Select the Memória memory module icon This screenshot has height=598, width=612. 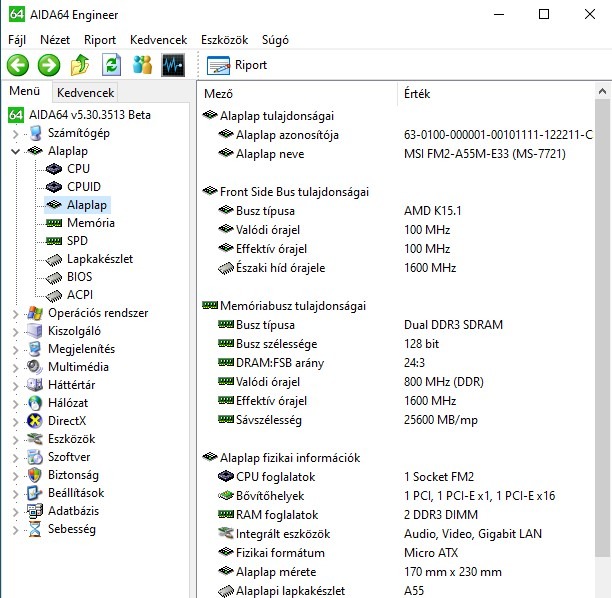(54, 223)
